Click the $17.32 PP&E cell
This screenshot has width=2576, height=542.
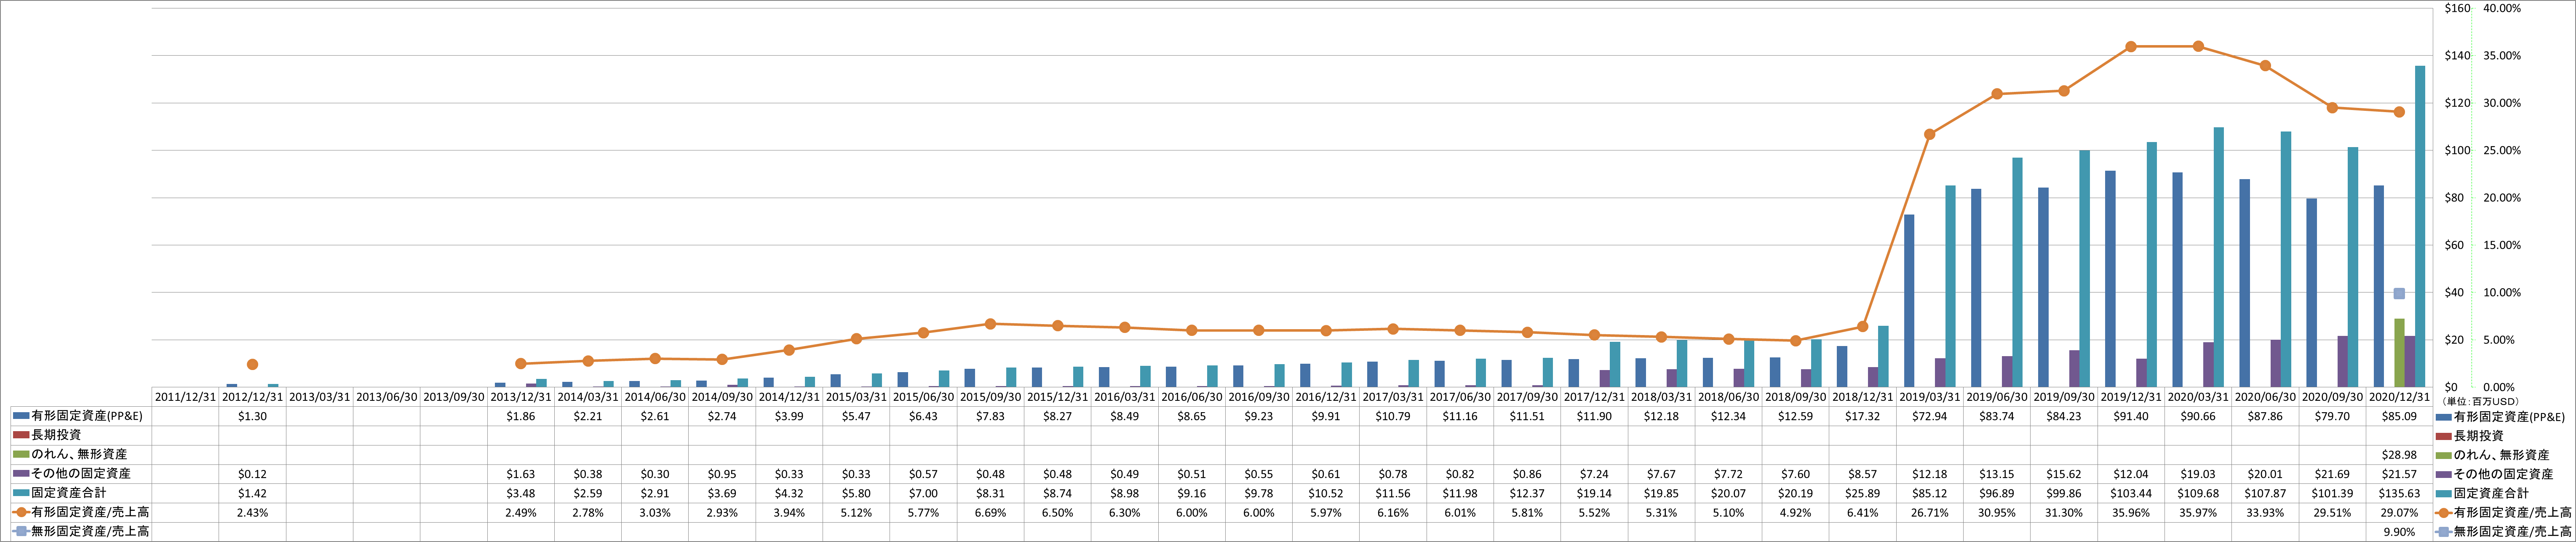tap(1862, 416)
